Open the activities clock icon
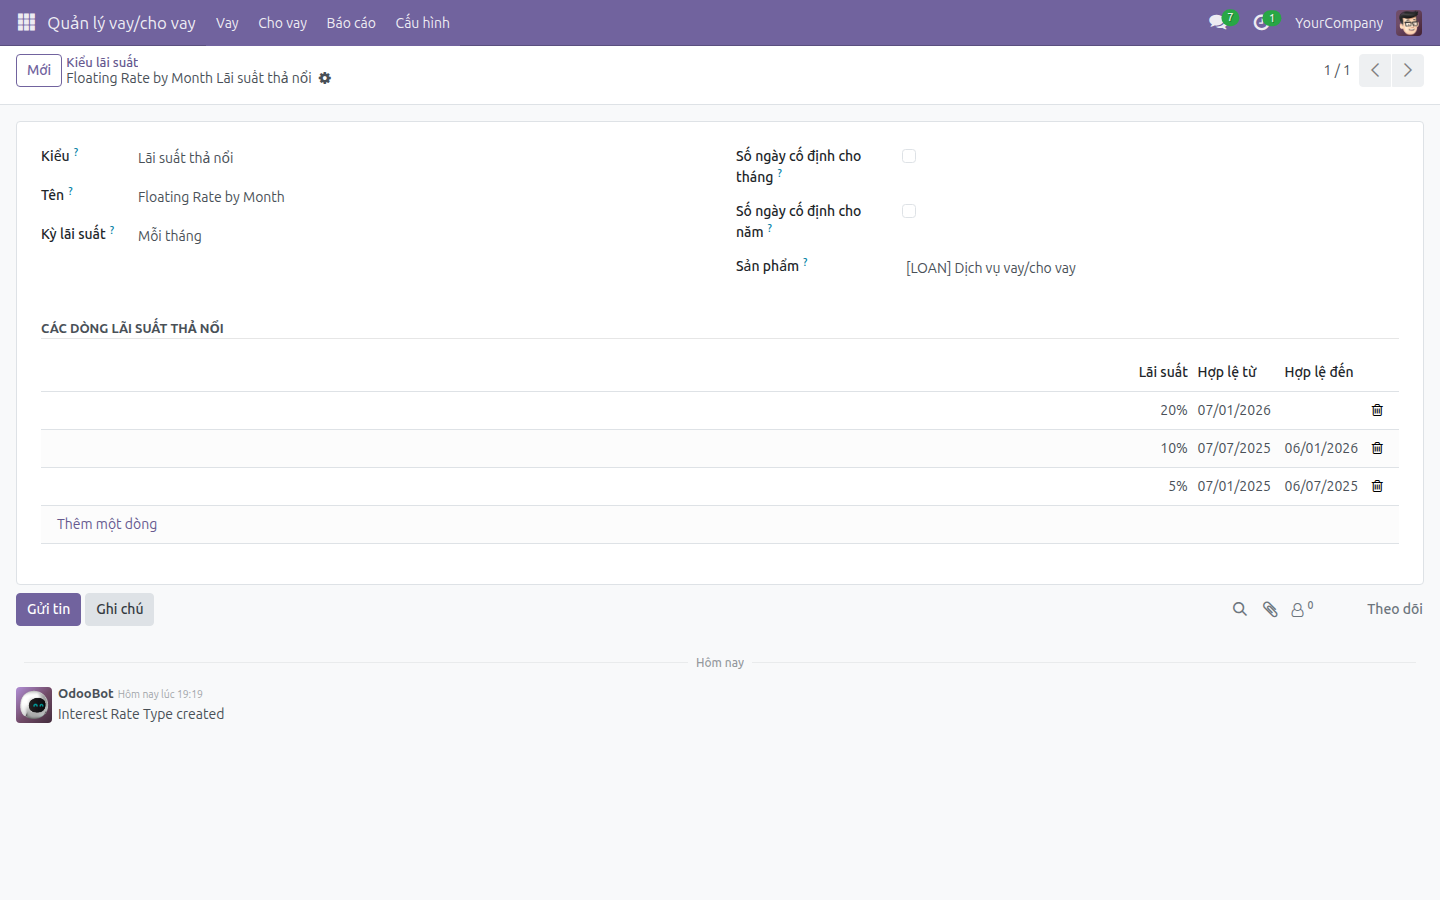This screenshot has width=1440, height=900. coord(1262,22)
